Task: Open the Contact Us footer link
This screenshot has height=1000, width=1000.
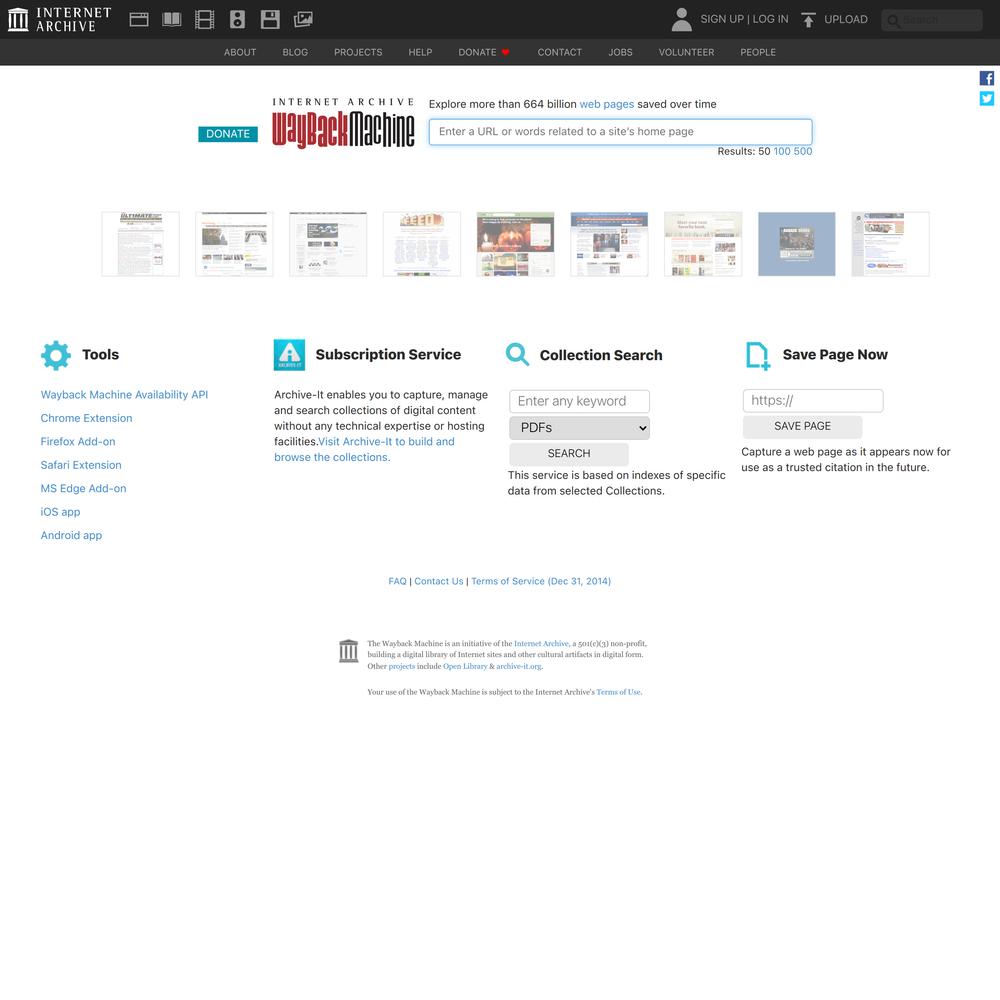Action: (439, 581)
